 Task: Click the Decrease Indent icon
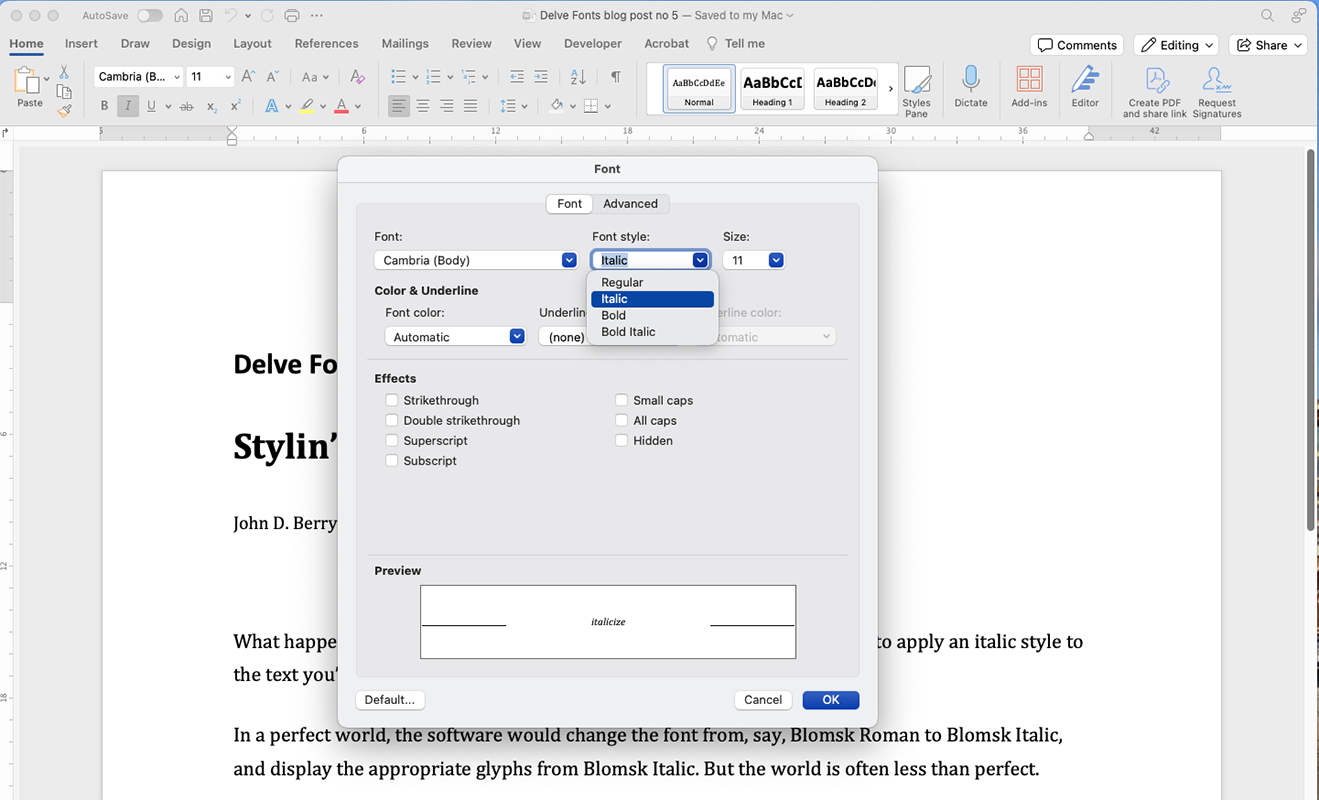(x=516, y=77)
